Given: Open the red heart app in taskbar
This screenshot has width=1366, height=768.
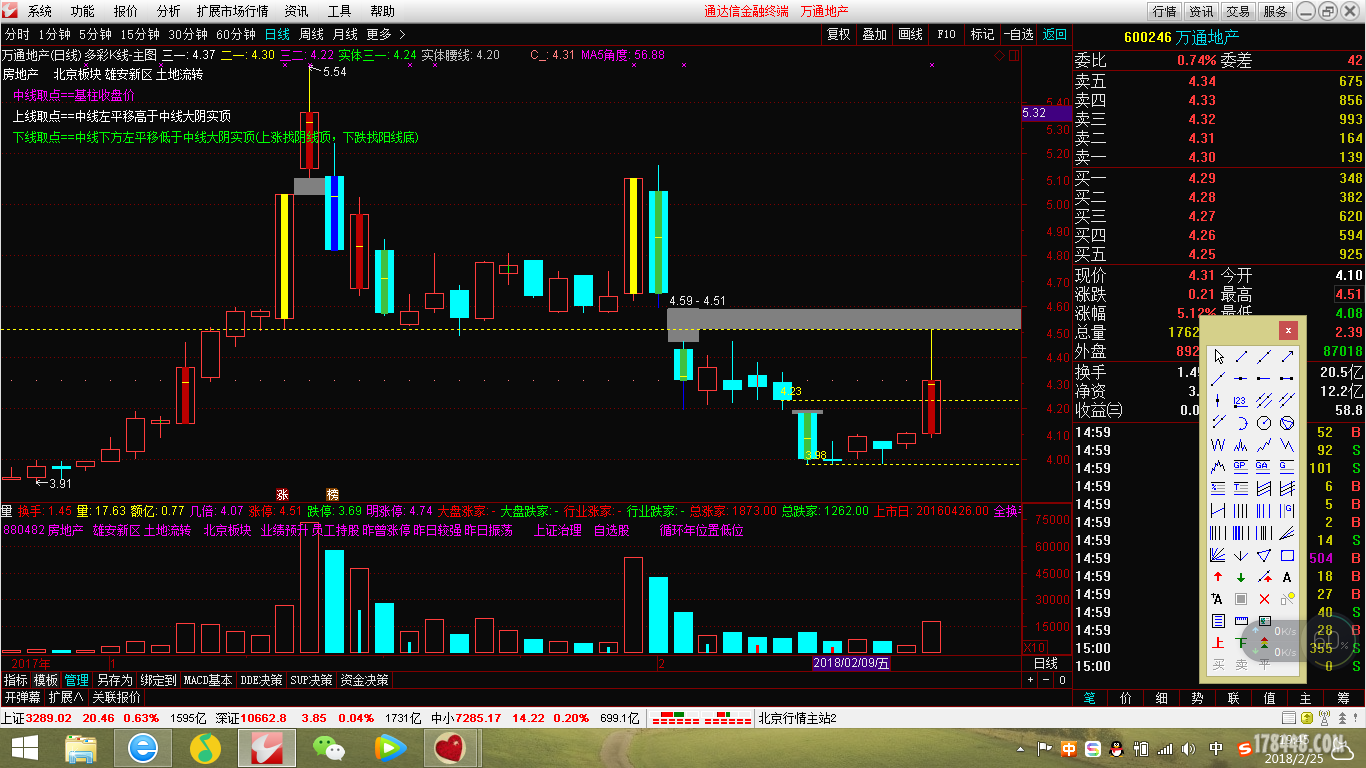Looking at the screenshot, I should click(x=452, y=748).
